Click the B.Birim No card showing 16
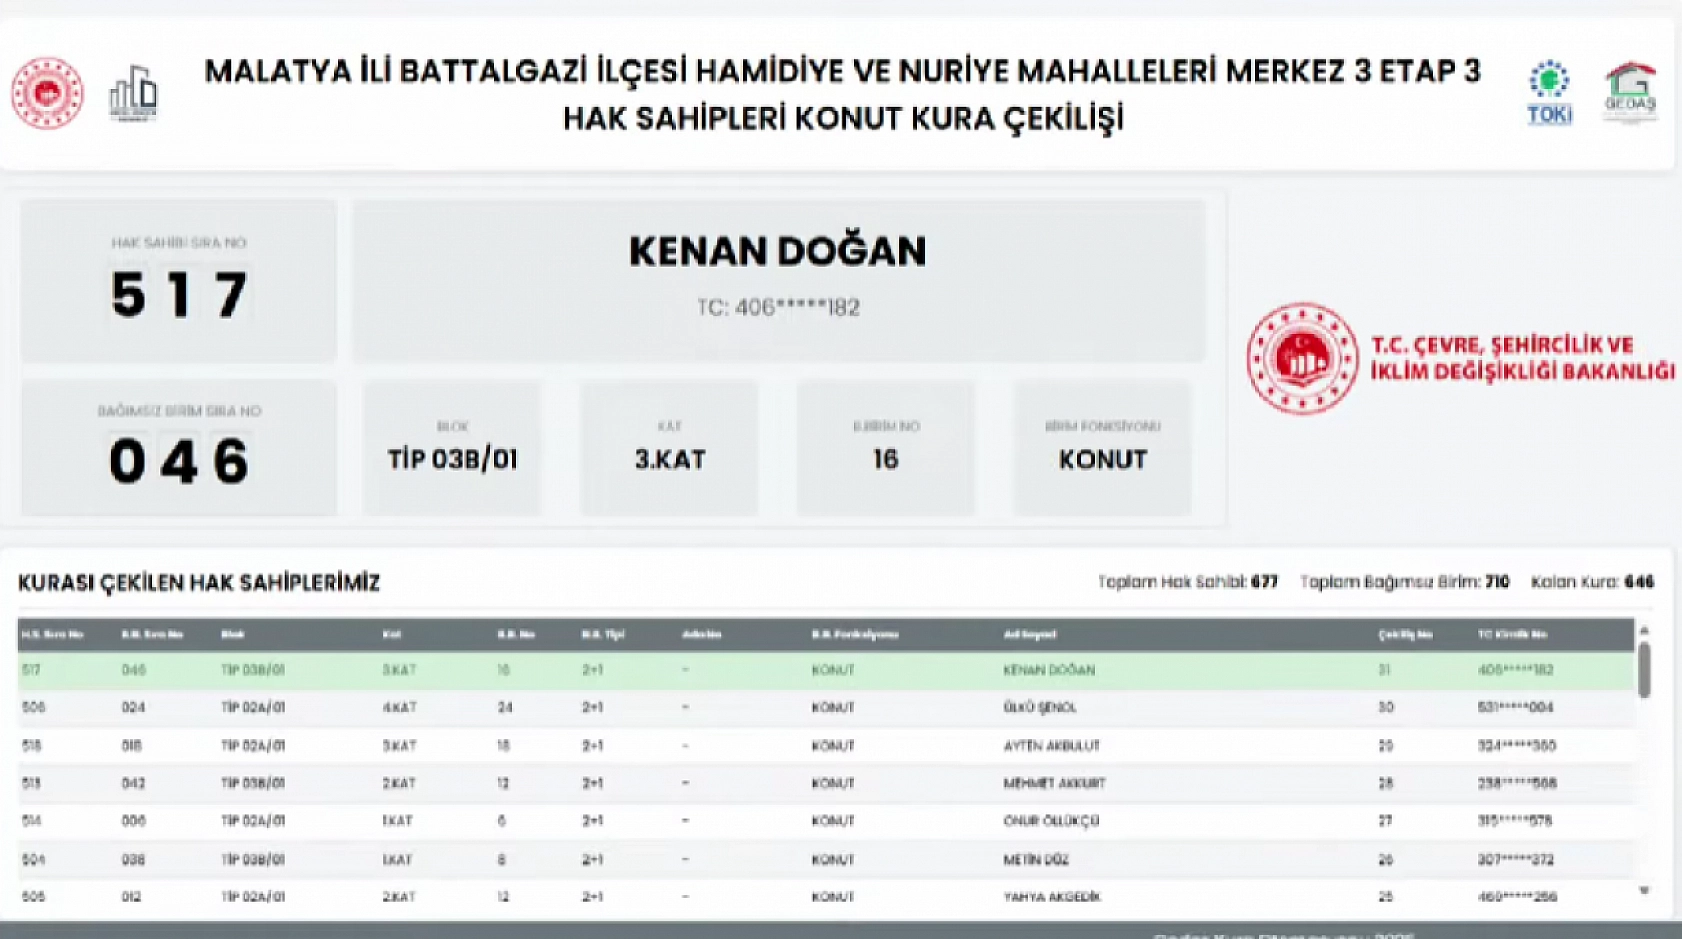 tap(885, 447)
